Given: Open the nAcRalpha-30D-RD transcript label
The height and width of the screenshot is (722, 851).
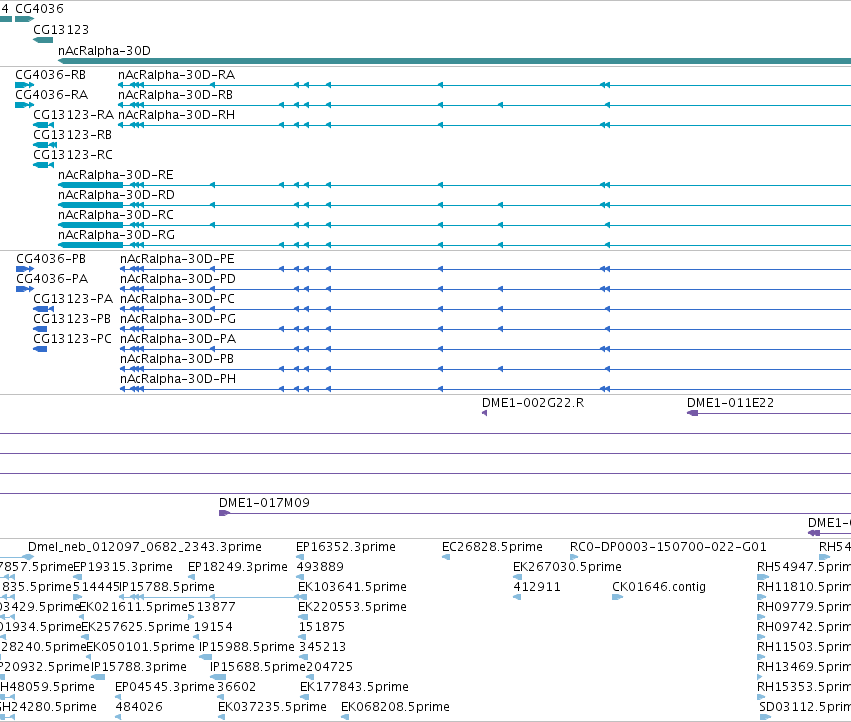Looking at the screenshot, I should pyautogui.click(x=116, y=195).
